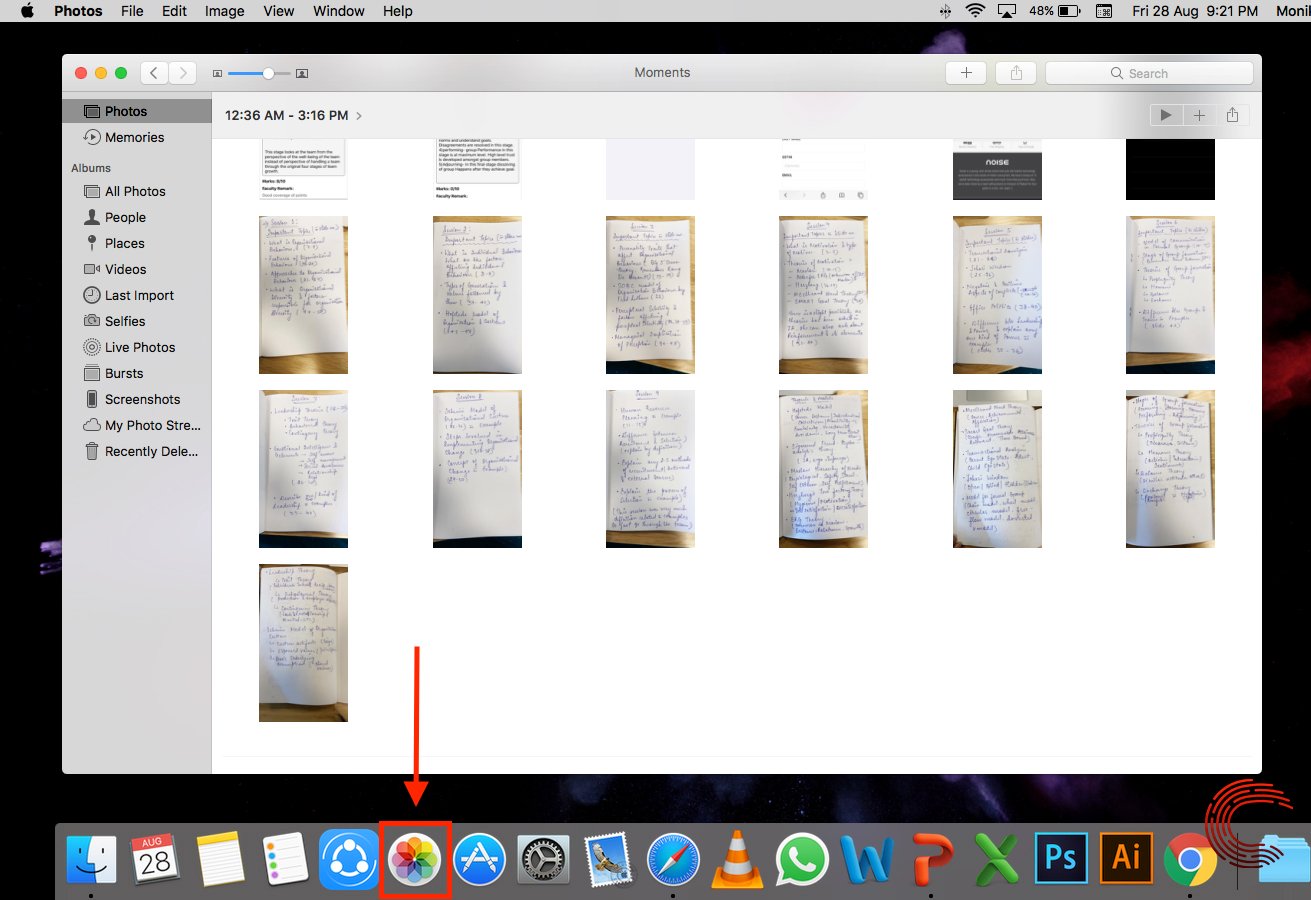Click the date and time in the menu bar
Screen dimensions: 1311x900
(x=1194, y=11)
